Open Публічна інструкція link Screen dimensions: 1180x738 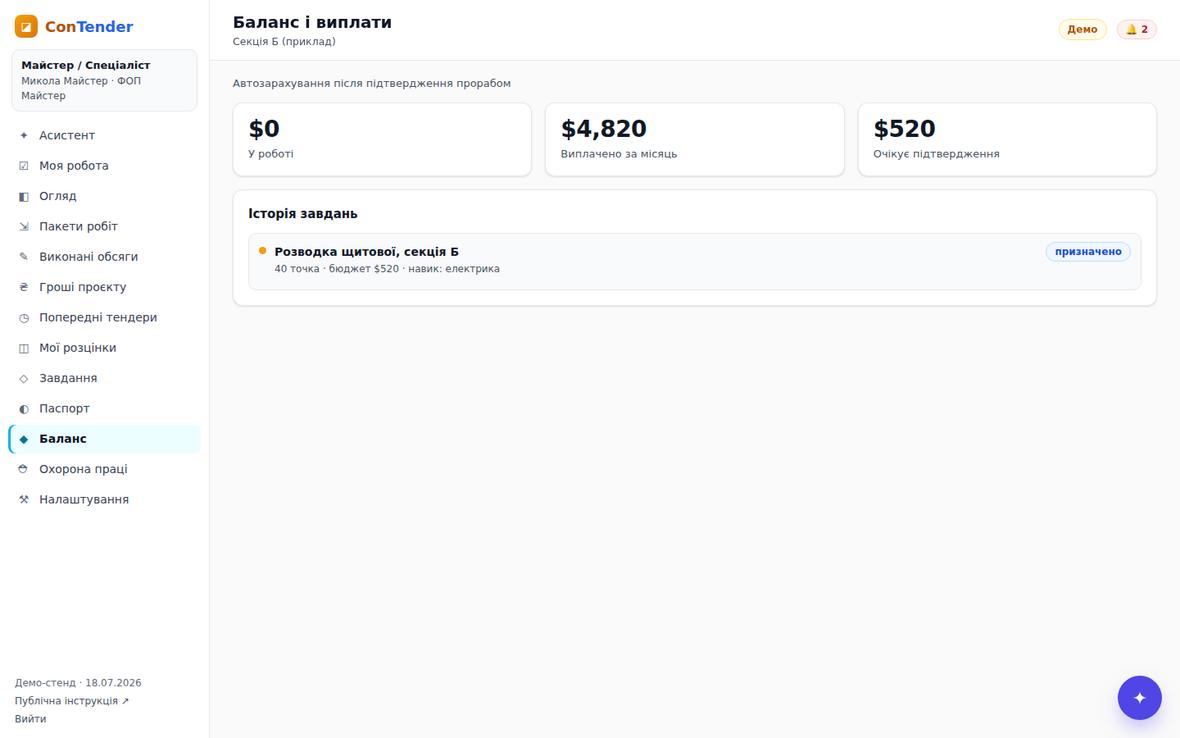(x=71, y=700)
